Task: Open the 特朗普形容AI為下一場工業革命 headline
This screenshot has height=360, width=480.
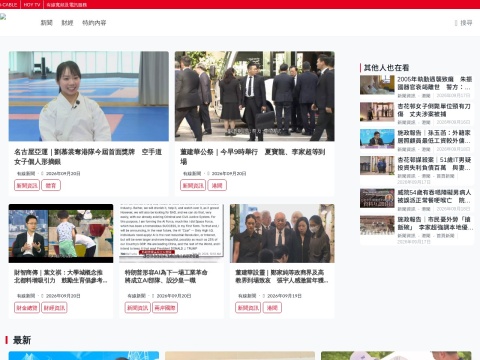Action: point(166,276)
